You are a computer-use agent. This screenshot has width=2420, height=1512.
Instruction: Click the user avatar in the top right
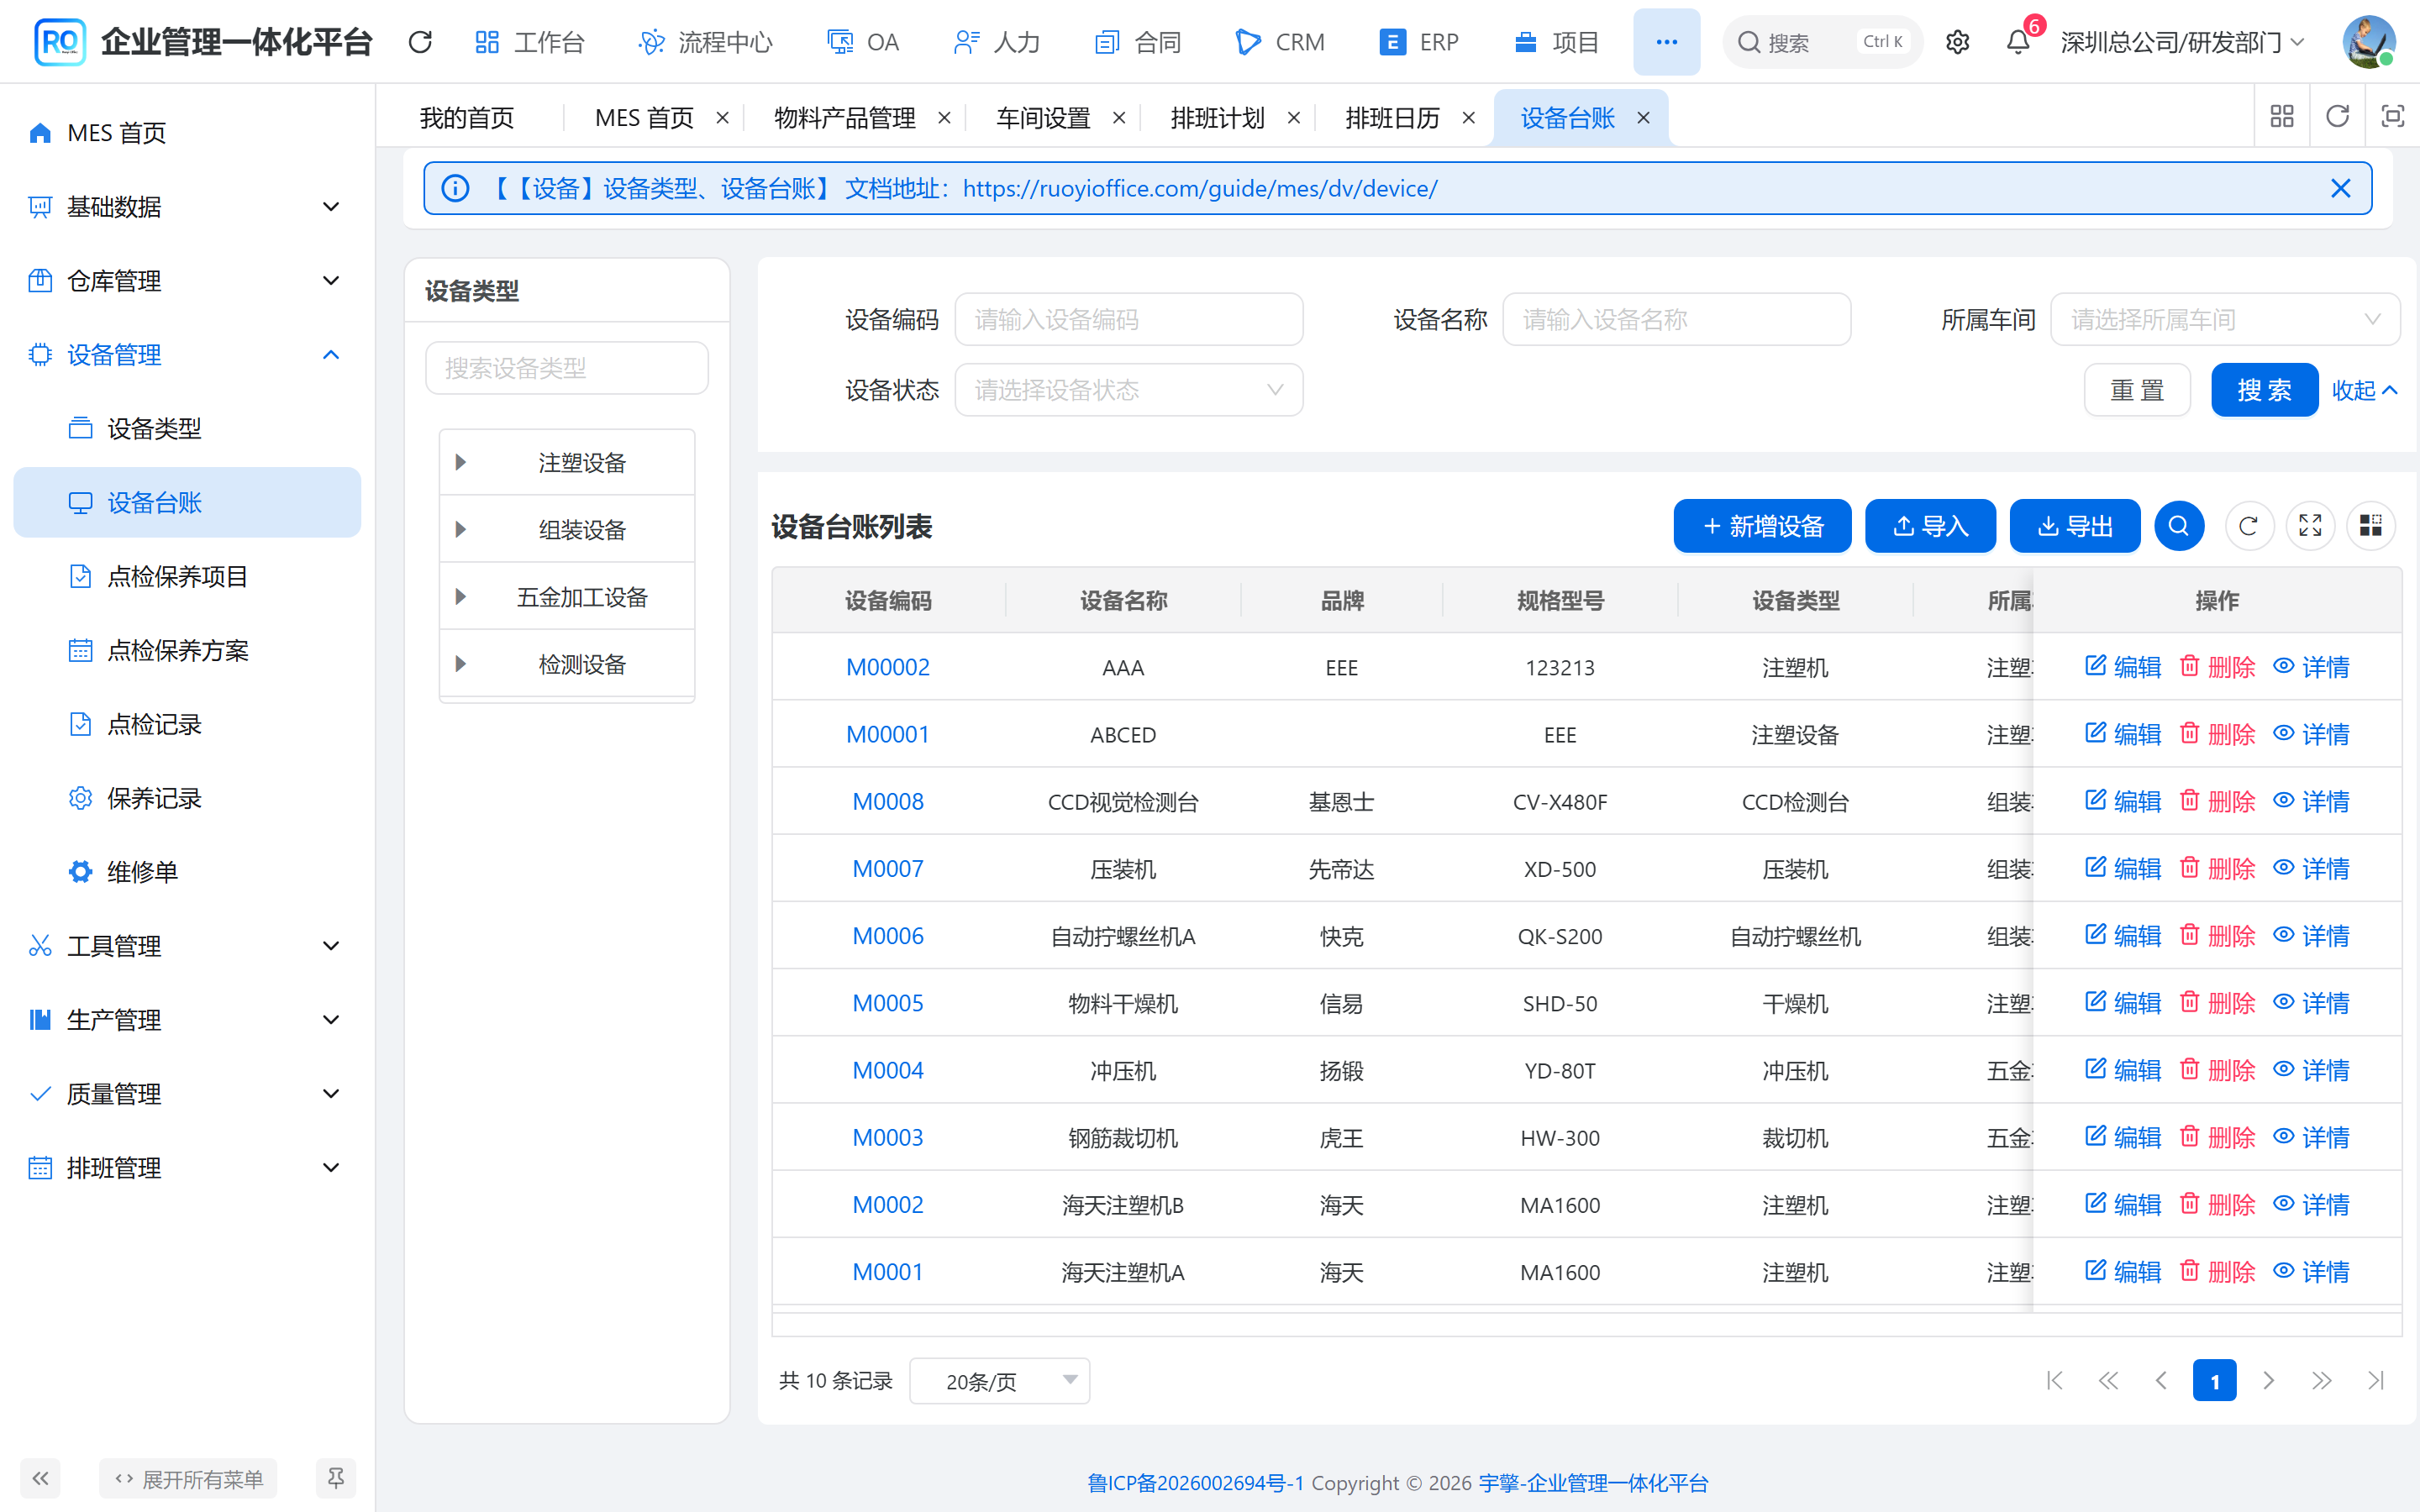[x=2368, y=42]
